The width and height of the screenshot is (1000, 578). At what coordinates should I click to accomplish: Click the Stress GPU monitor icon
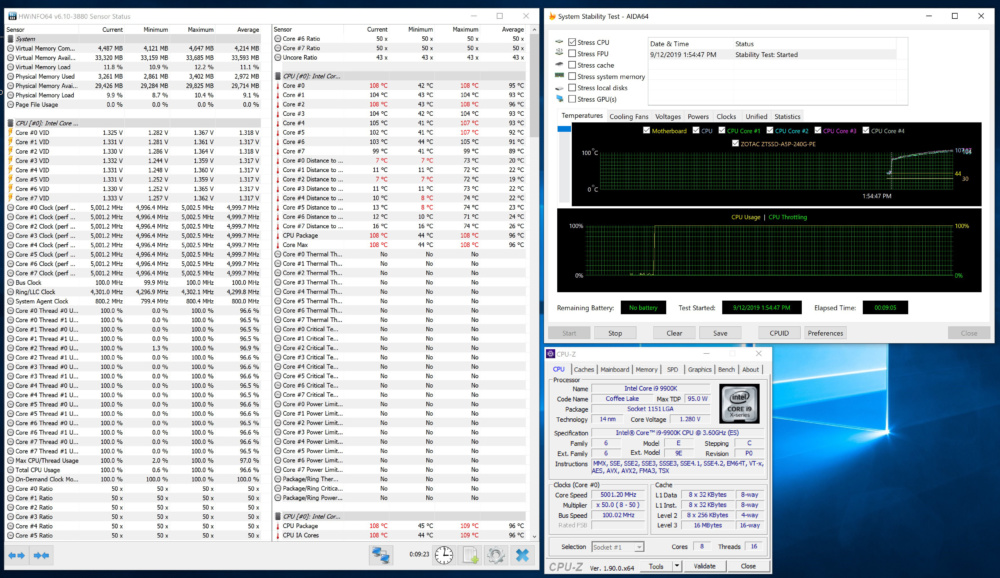tap(559, 99)
